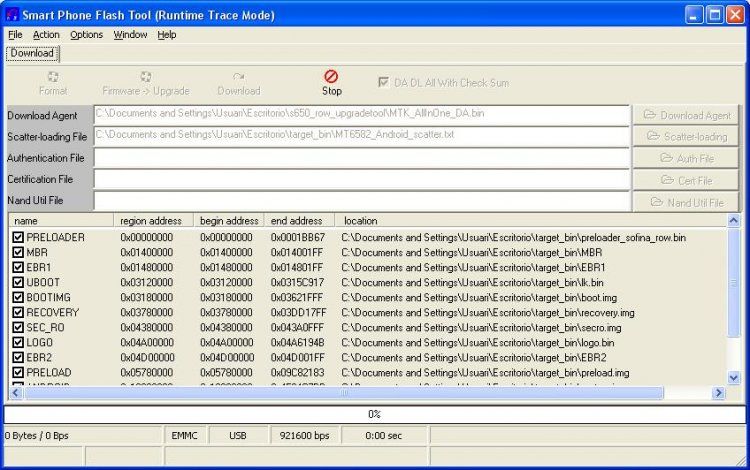Click the Download arrow toolbar icon
The image size is (750, 470).
[x=239, y=77]
